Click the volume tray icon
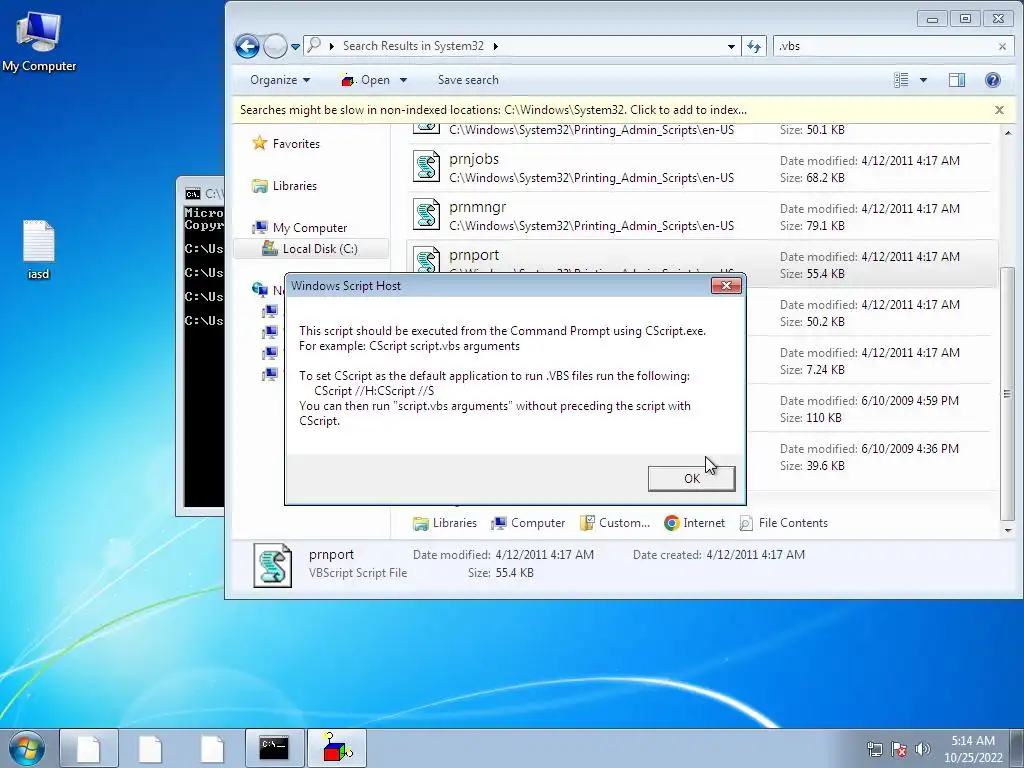Viewport: 1024px width, 768px height. 923,749
